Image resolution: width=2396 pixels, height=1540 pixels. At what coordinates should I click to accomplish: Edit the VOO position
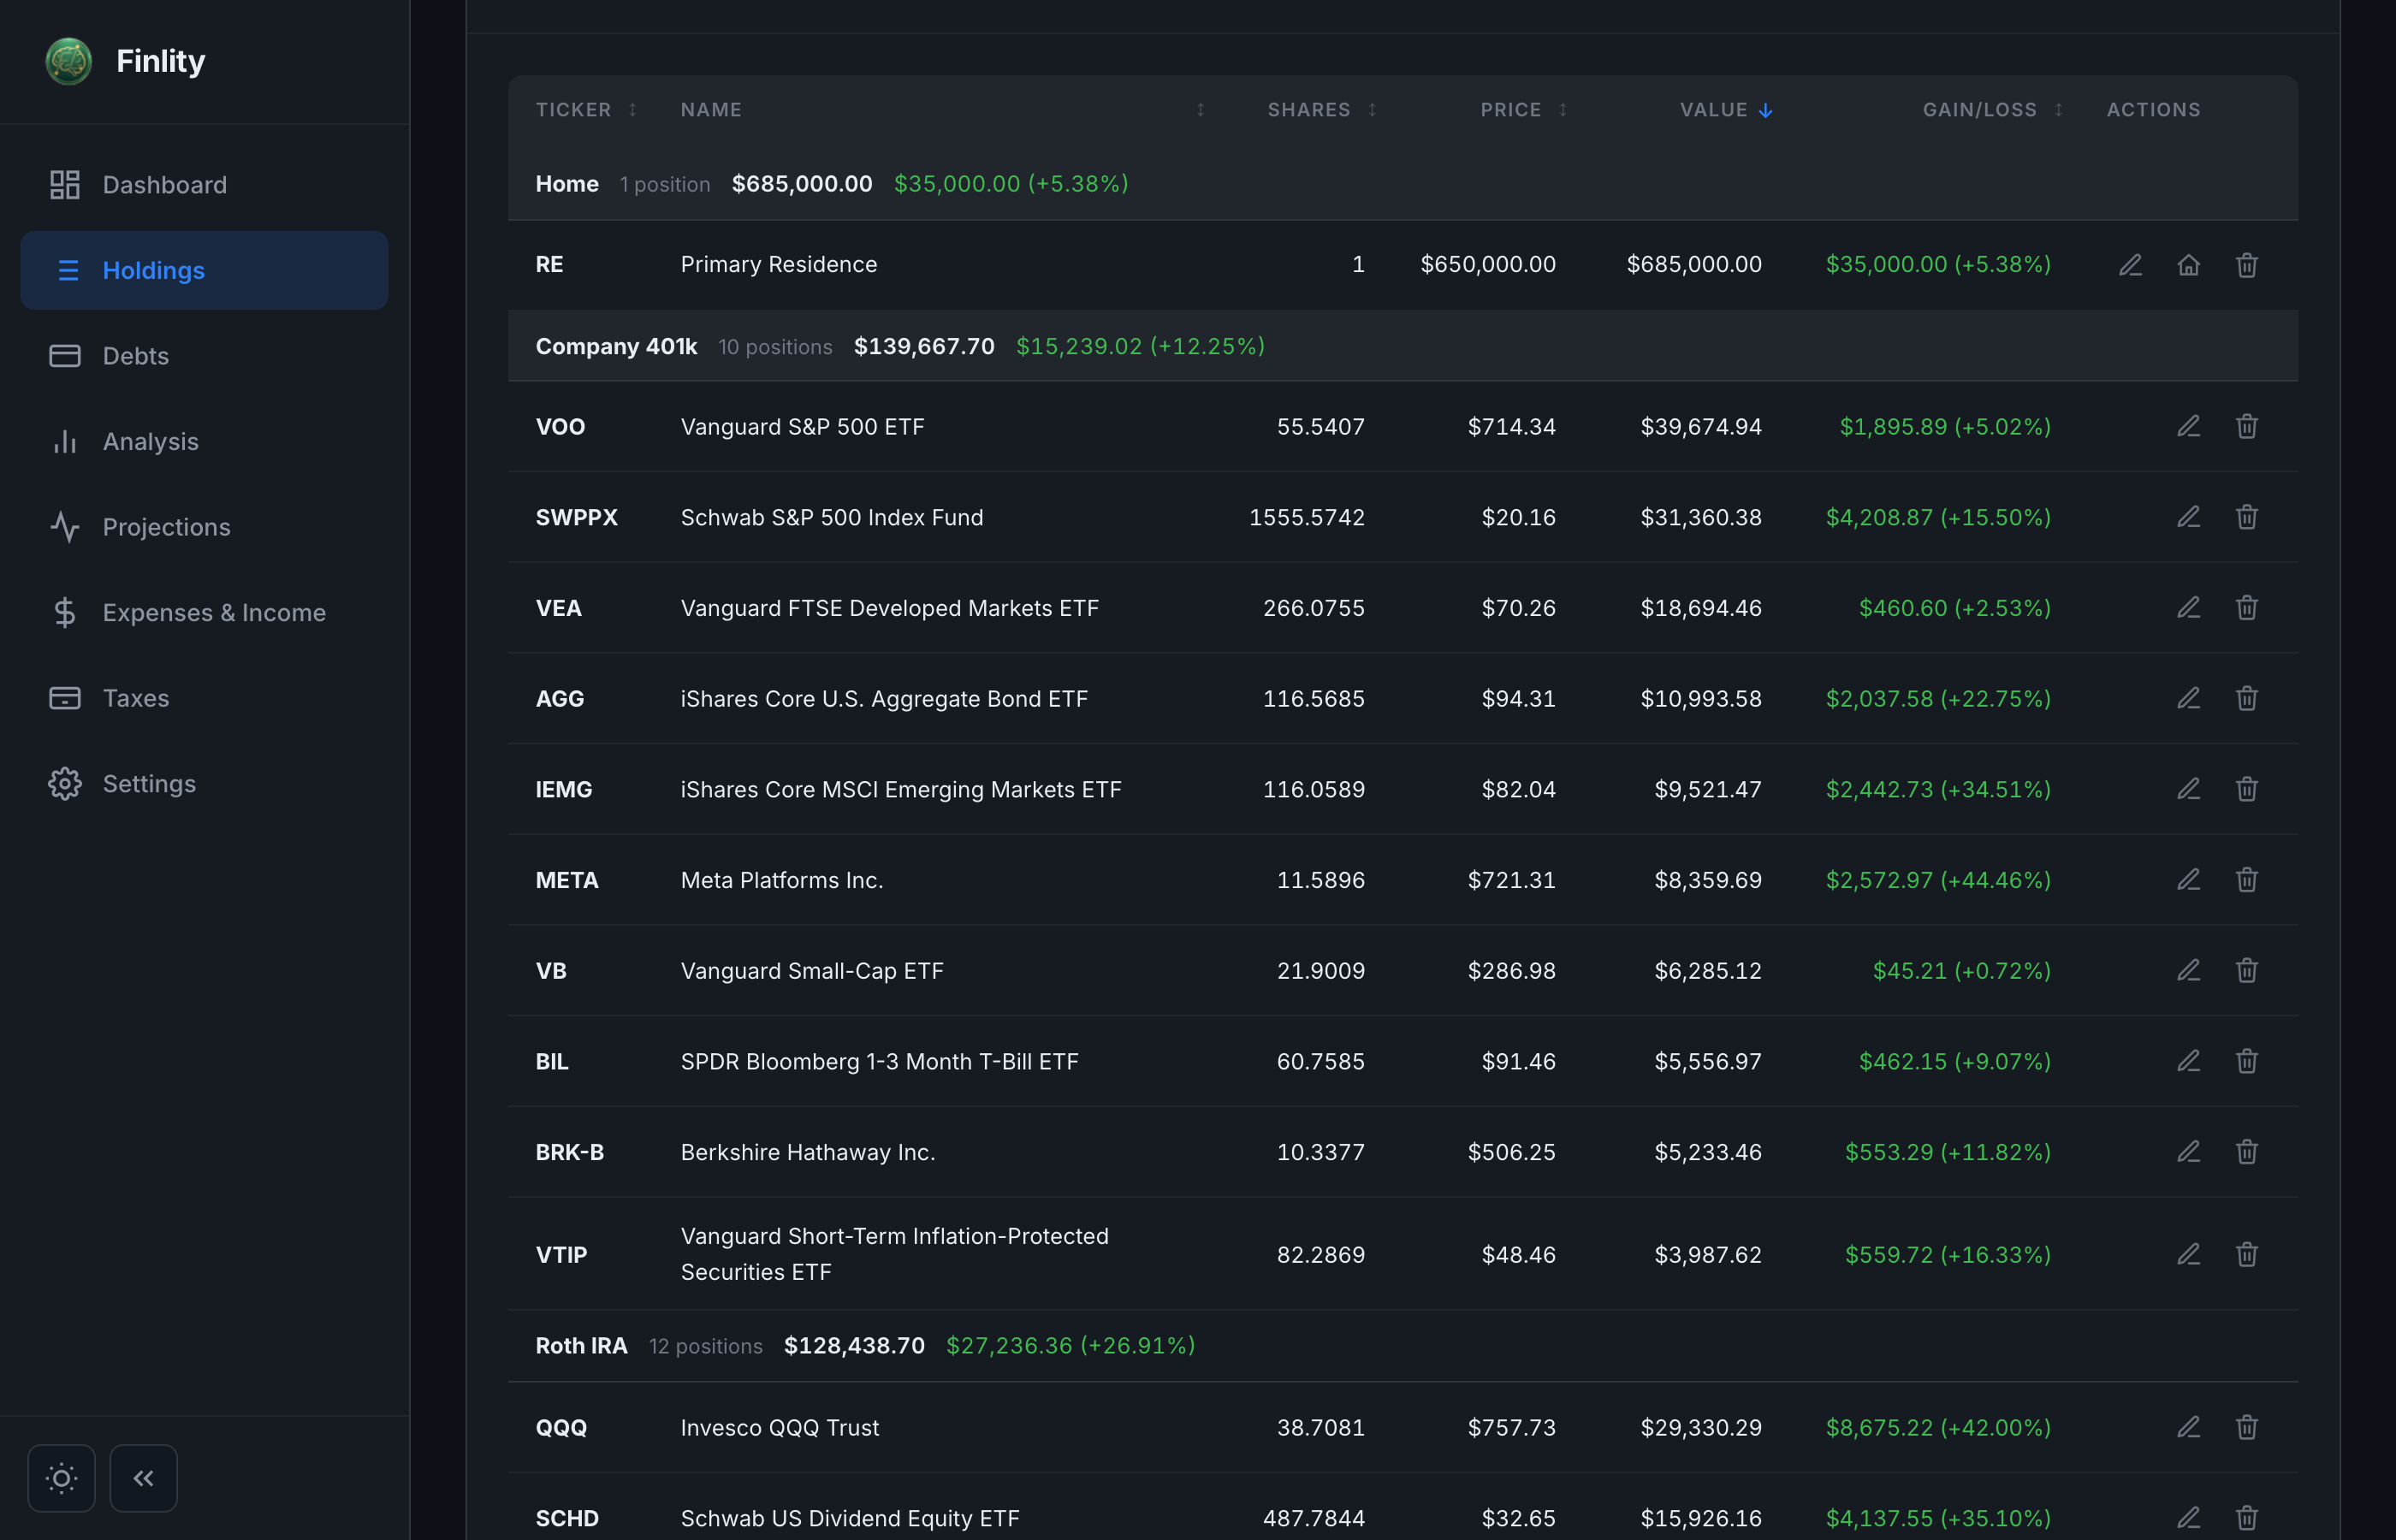(x=2188, y=427)
